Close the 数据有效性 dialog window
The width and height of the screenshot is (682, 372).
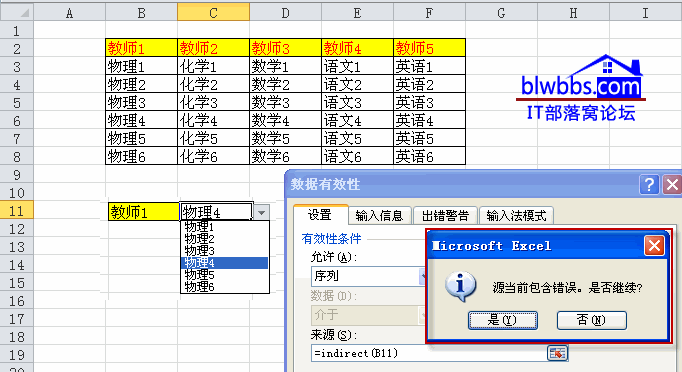[x=672, y=185]
